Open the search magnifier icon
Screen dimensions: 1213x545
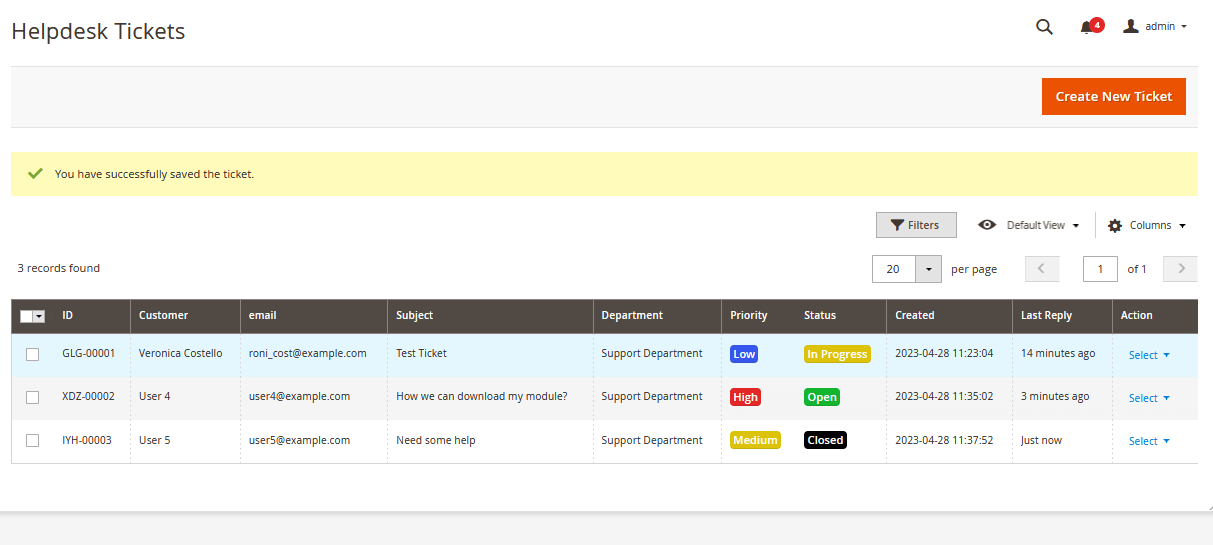[x=1044, y=27]
